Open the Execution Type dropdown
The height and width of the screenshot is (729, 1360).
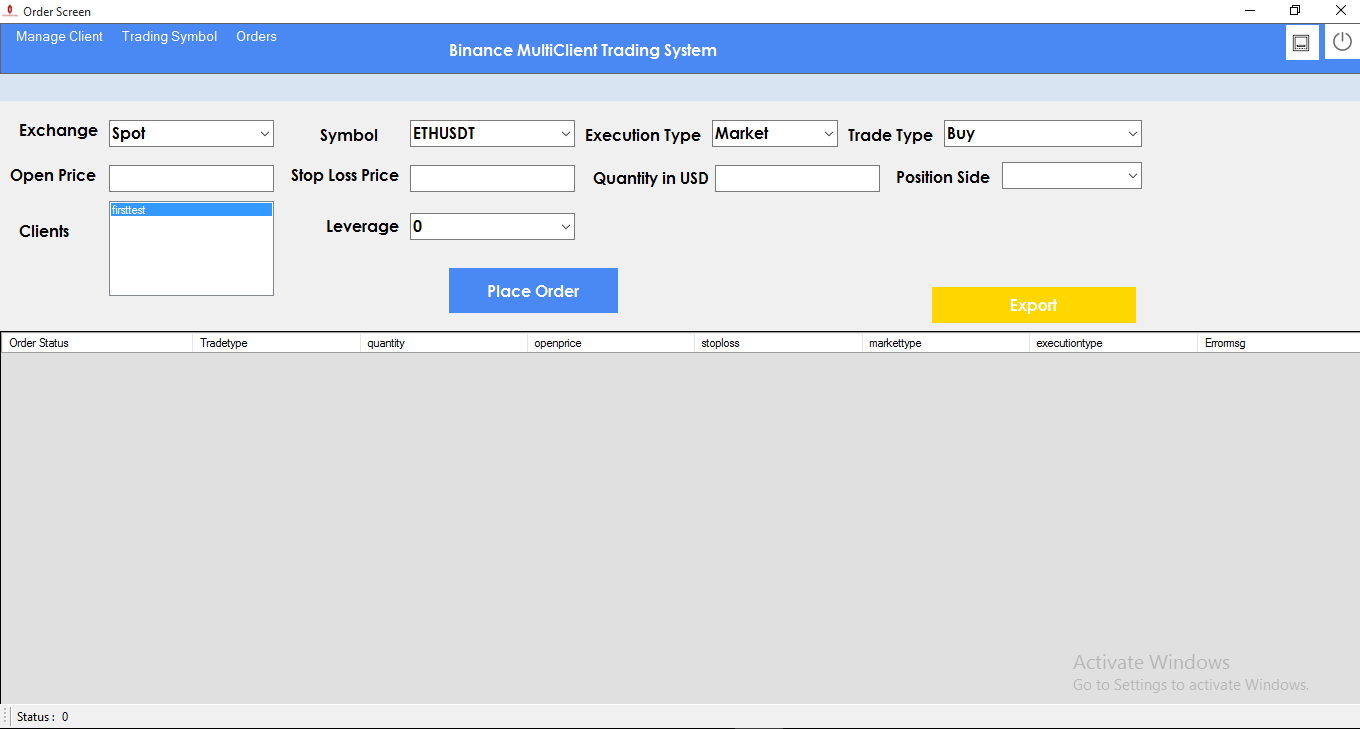(775, 133)
